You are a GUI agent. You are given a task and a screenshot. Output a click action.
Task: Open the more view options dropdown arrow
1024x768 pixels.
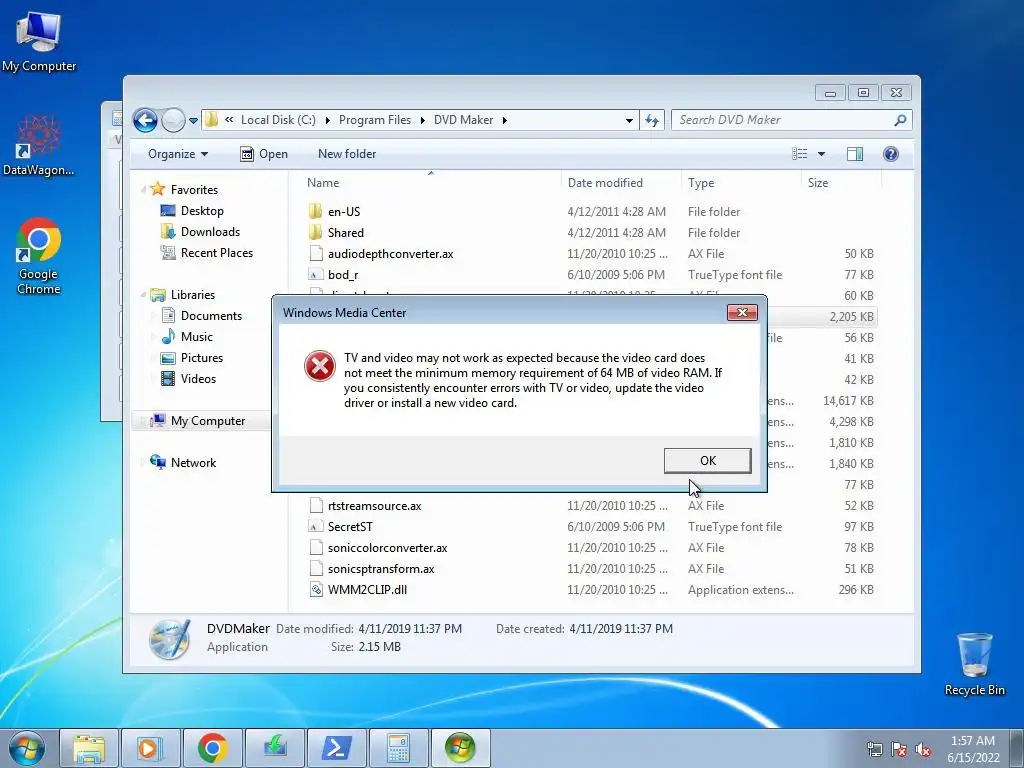click(x=822, y=154)
